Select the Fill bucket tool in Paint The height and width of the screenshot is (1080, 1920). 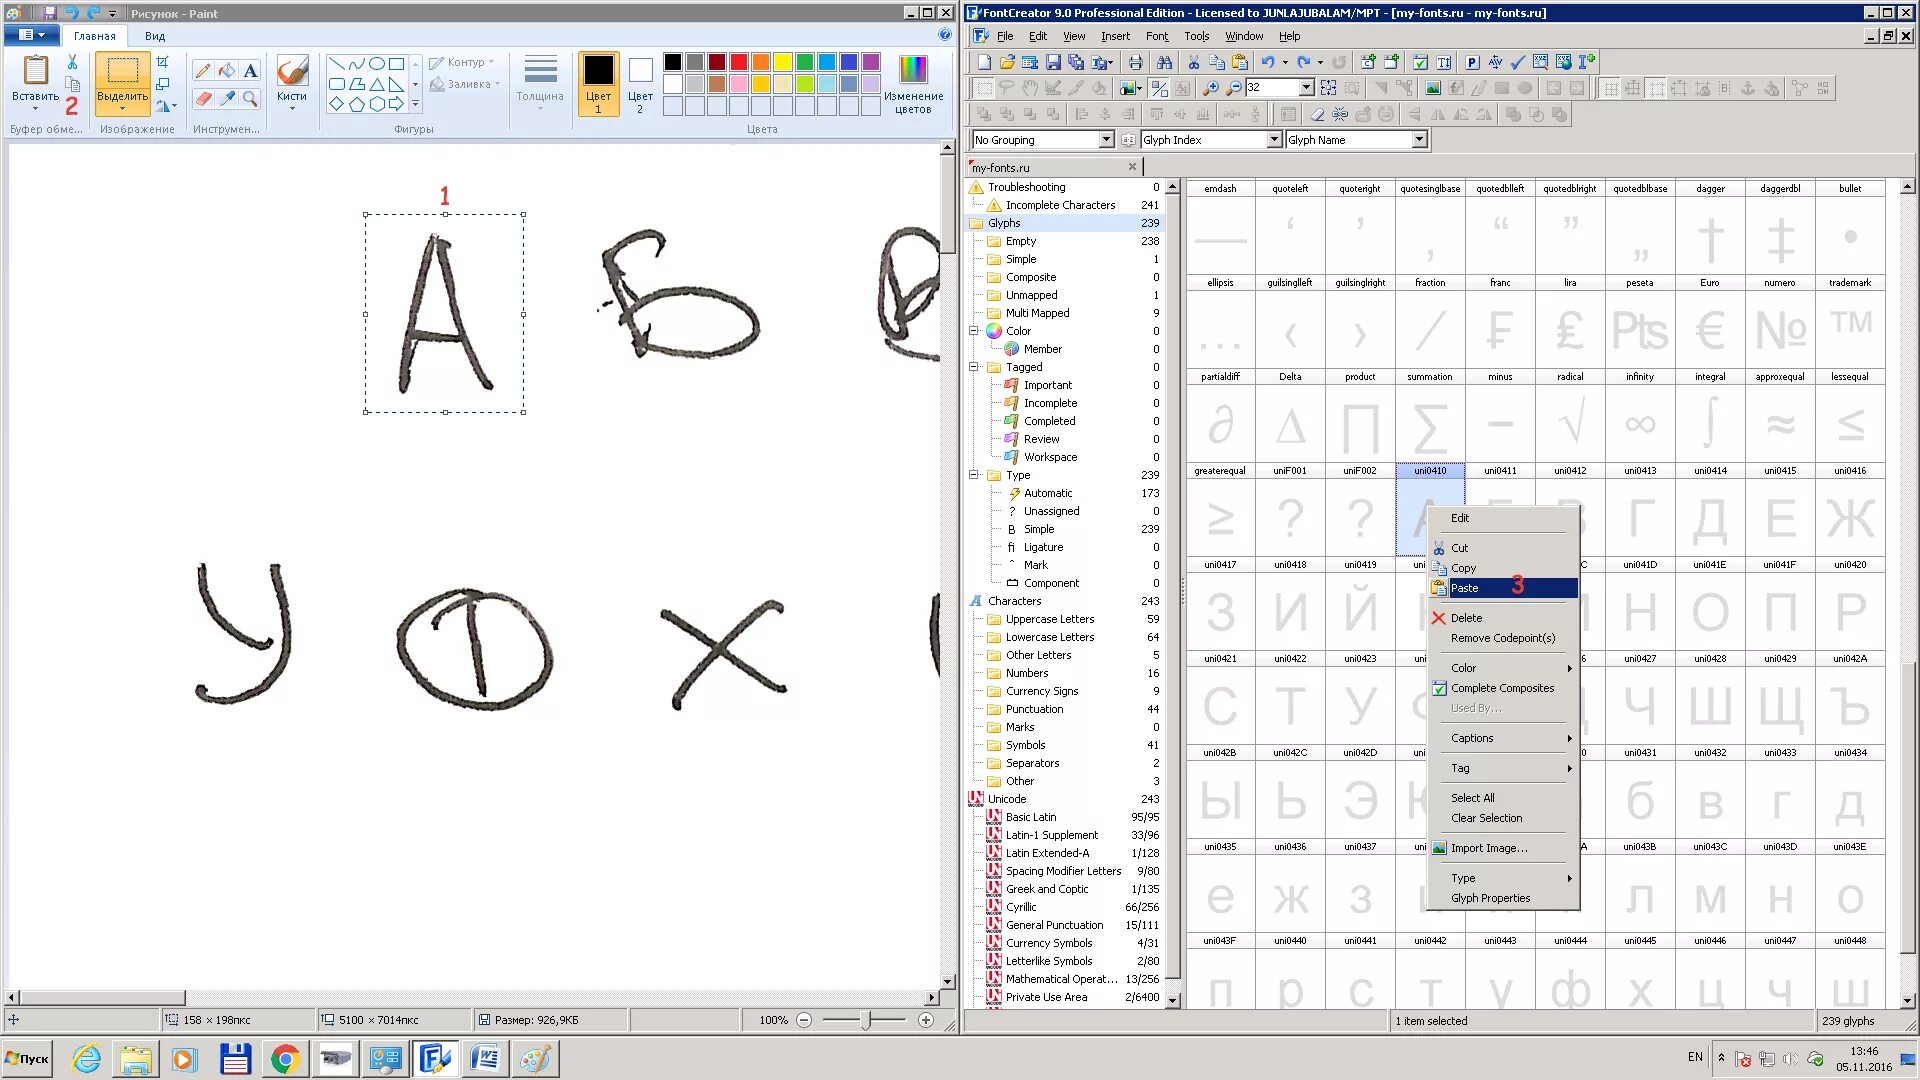[x=227, y=70]
